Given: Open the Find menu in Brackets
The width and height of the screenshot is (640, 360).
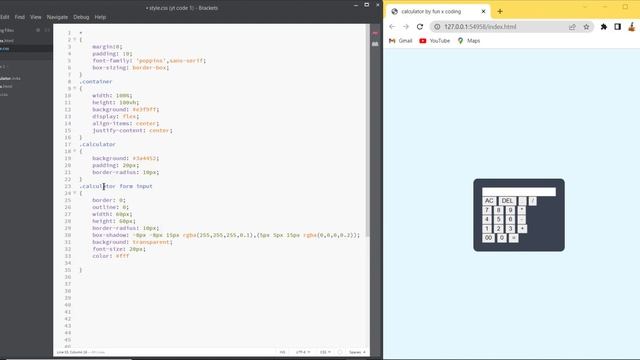Looking at the screenshot, I should click(x=20, y=17).
